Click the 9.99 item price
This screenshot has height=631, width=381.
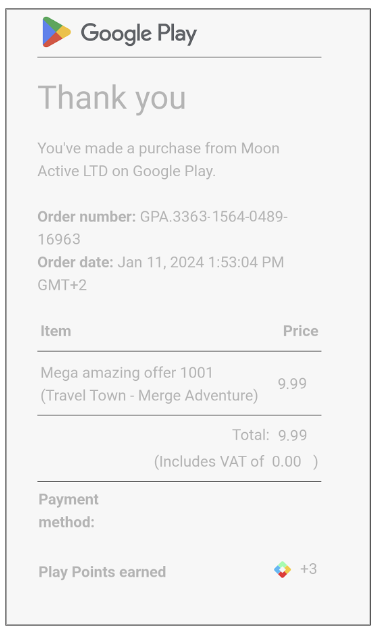pyautogui.click(x=292, y=384)
